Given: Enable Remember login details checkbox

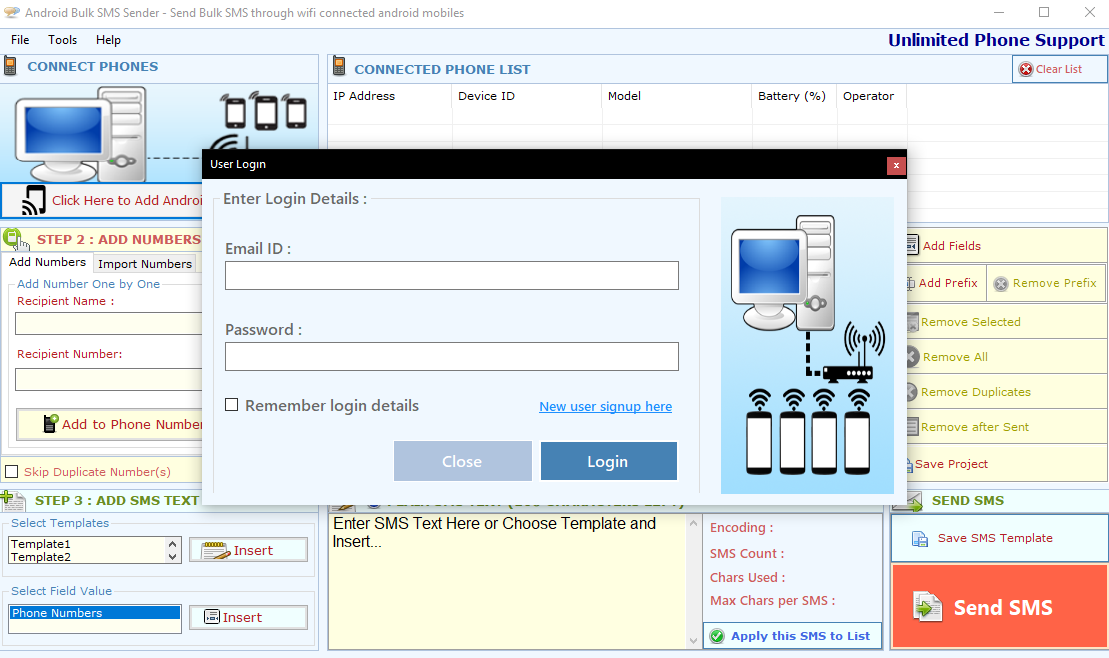Looking at the screenshot, I should pyautogui.click(x=232, y=405).
